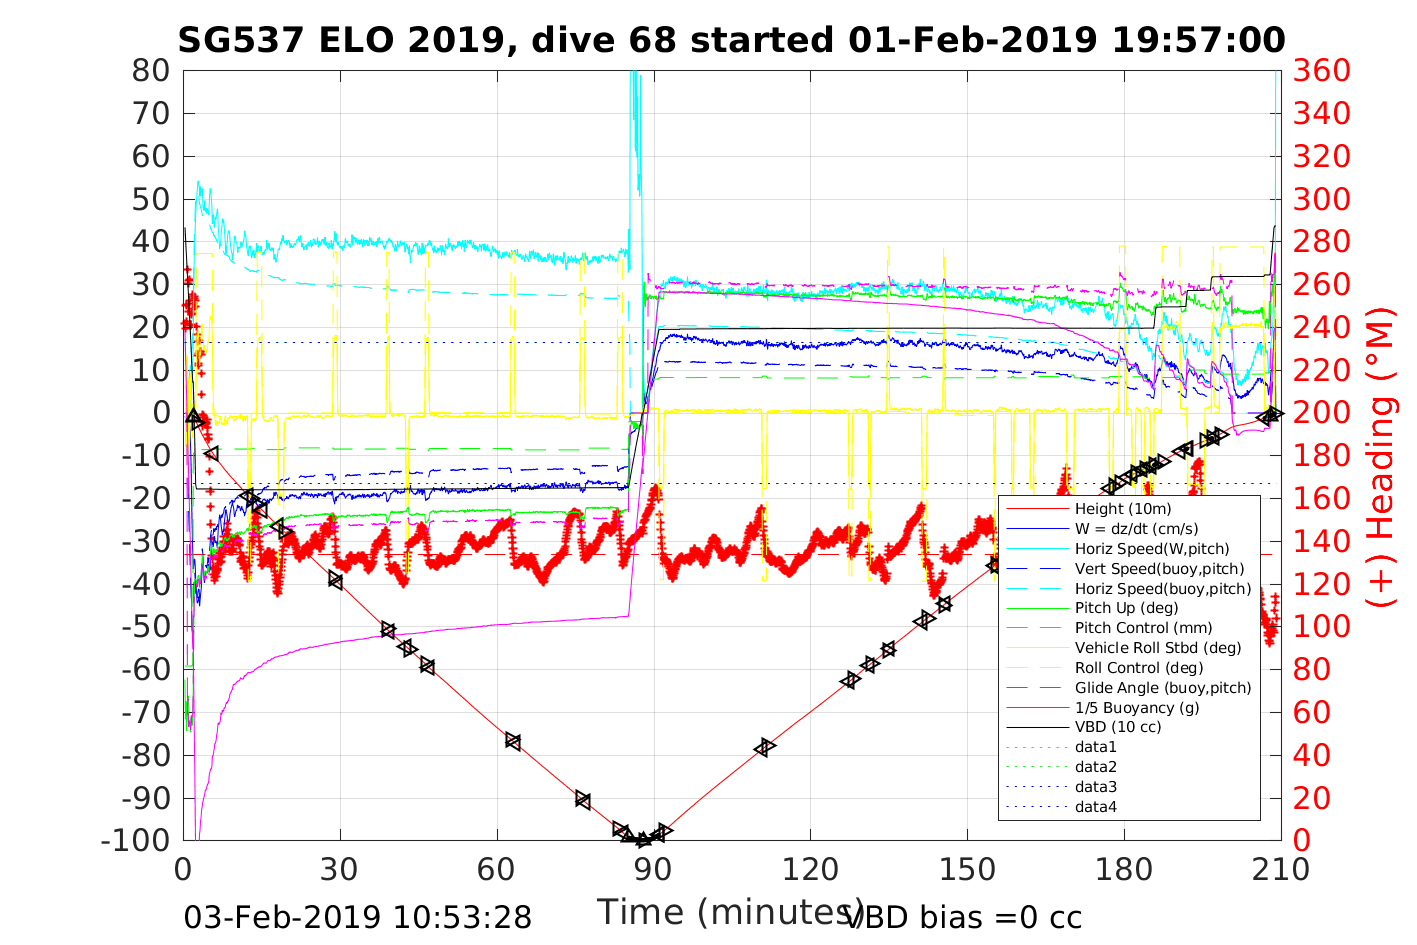The width and height of the screenshot is (1417, 945).
Task: Click the "03-Feb-2019 10:53:28" timestamp text
Action: tap(357, 917)
